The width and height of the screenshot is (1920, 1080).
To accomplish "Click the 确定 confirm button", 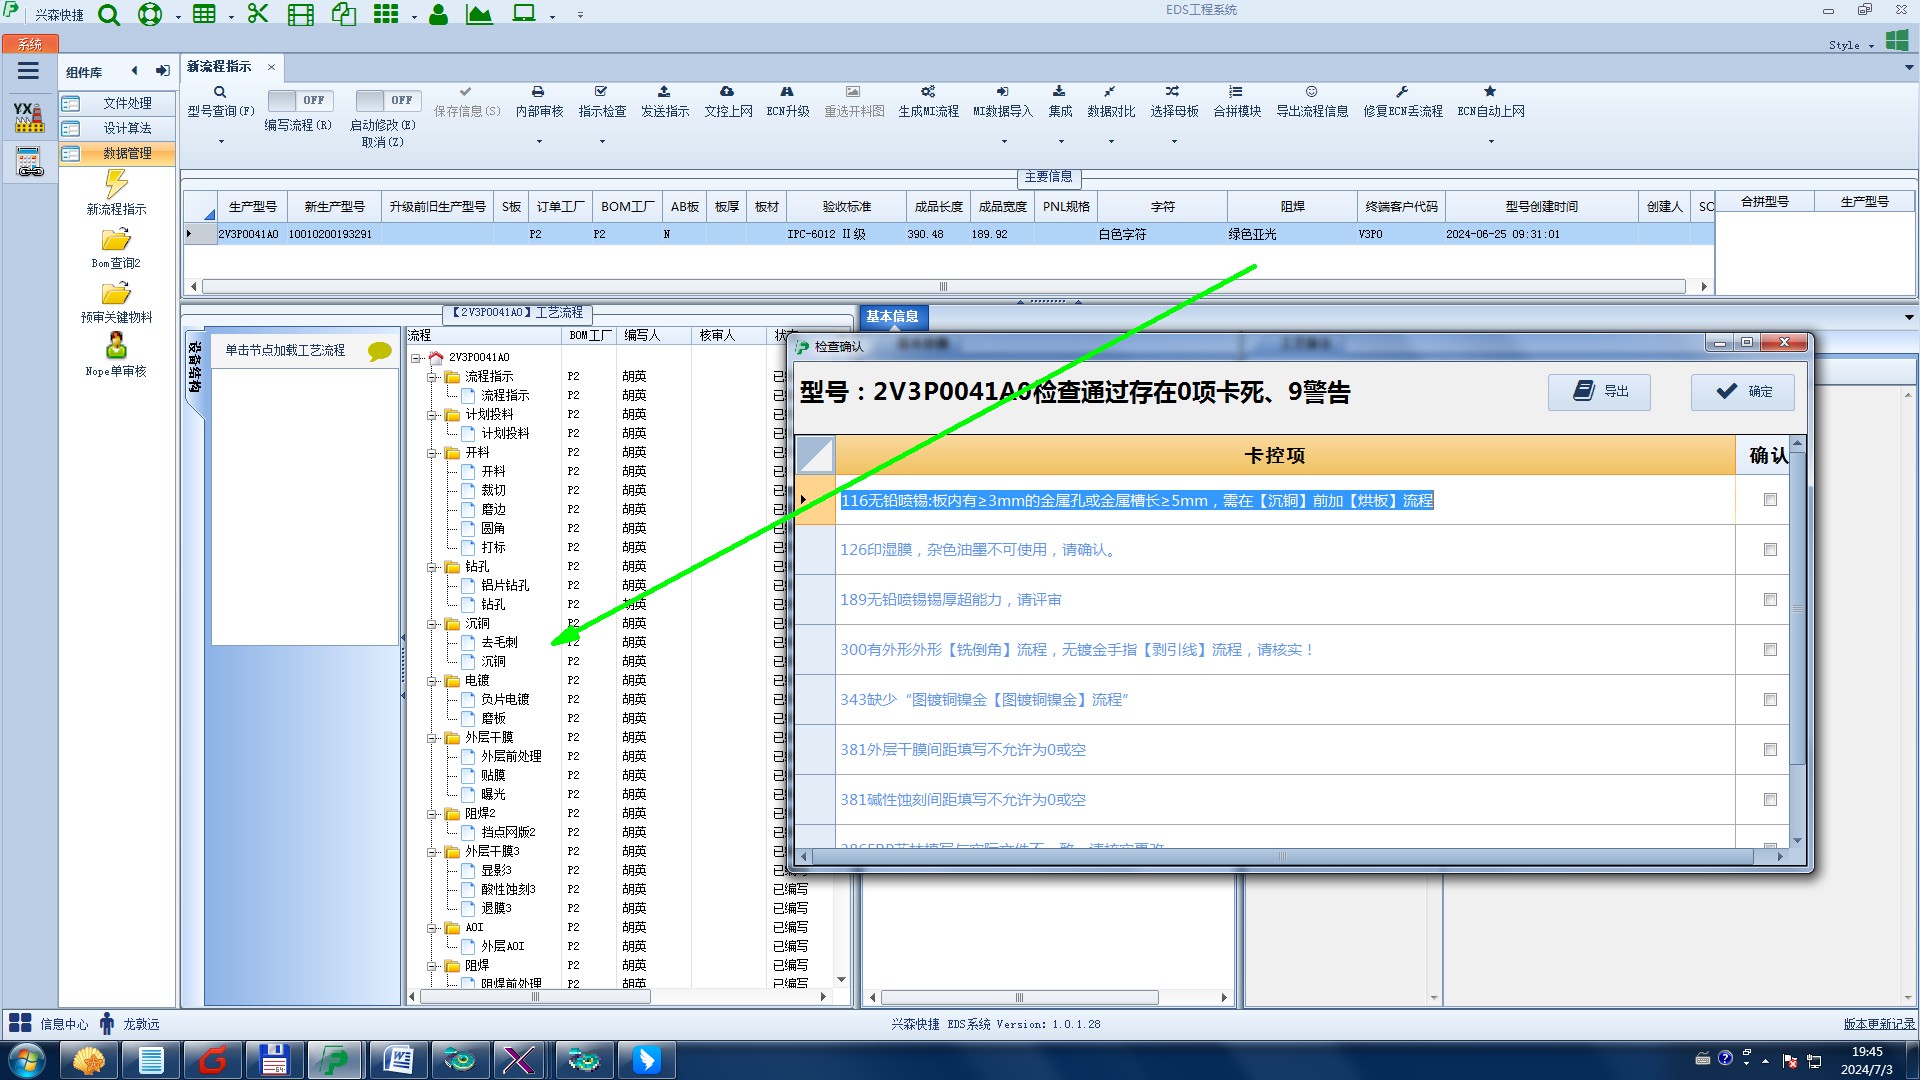I will tap(1743, 392).
